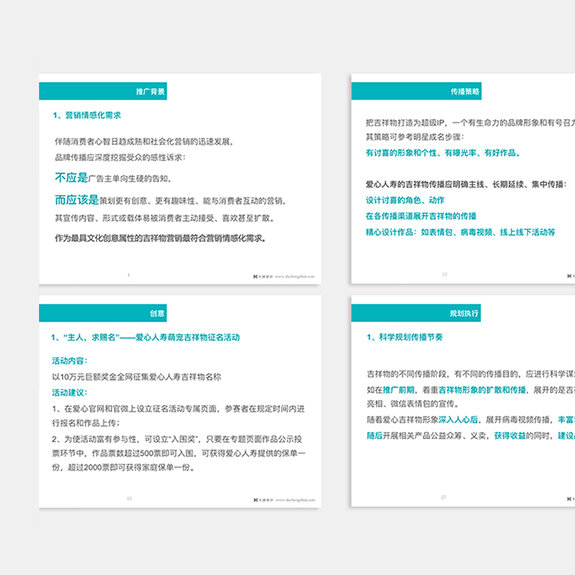Click the line 份,超过2000票即可获得家庭保单一份

point(124,468)
